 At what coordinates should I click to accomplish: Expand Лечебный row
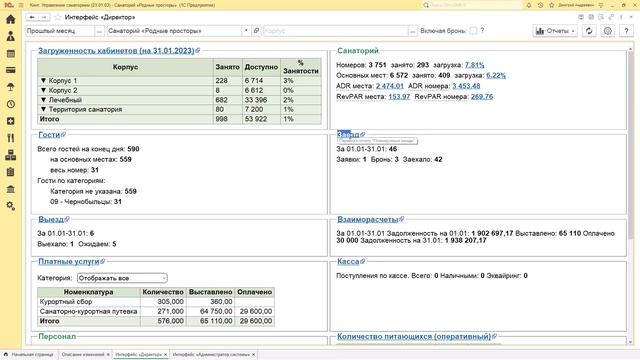[43, 100]
